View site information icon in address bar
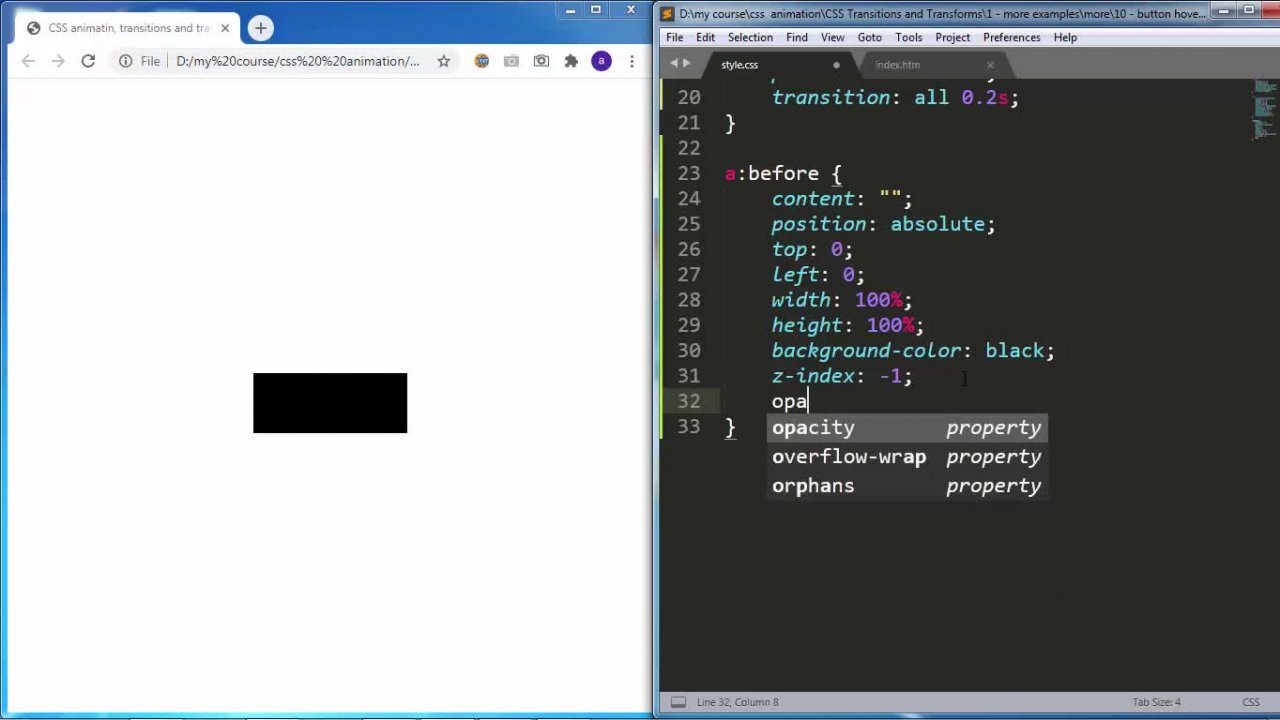1280x720 pixels. click(126, 61)
